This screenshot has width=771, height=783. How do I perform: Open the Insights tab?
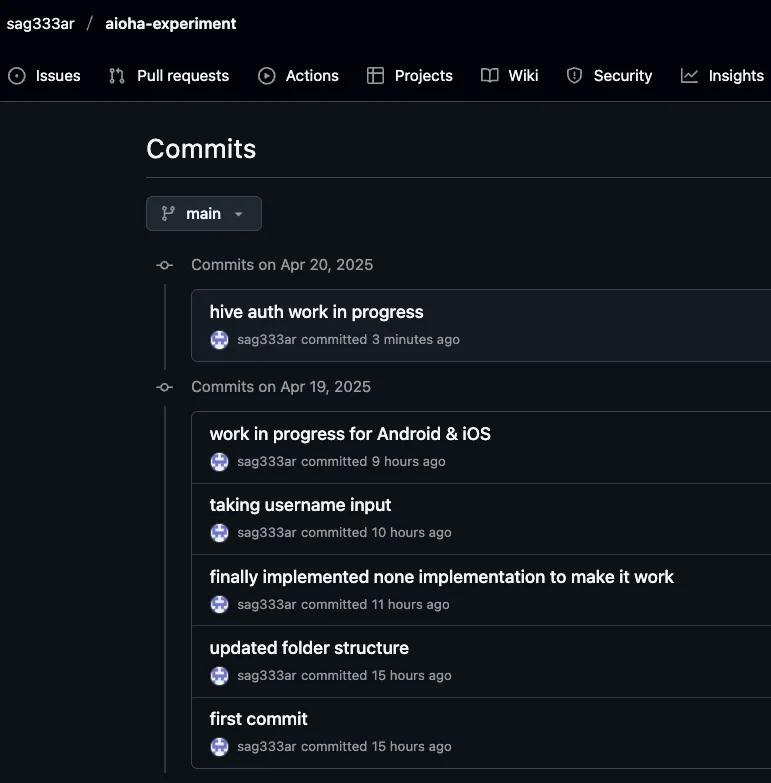[722, 76]
